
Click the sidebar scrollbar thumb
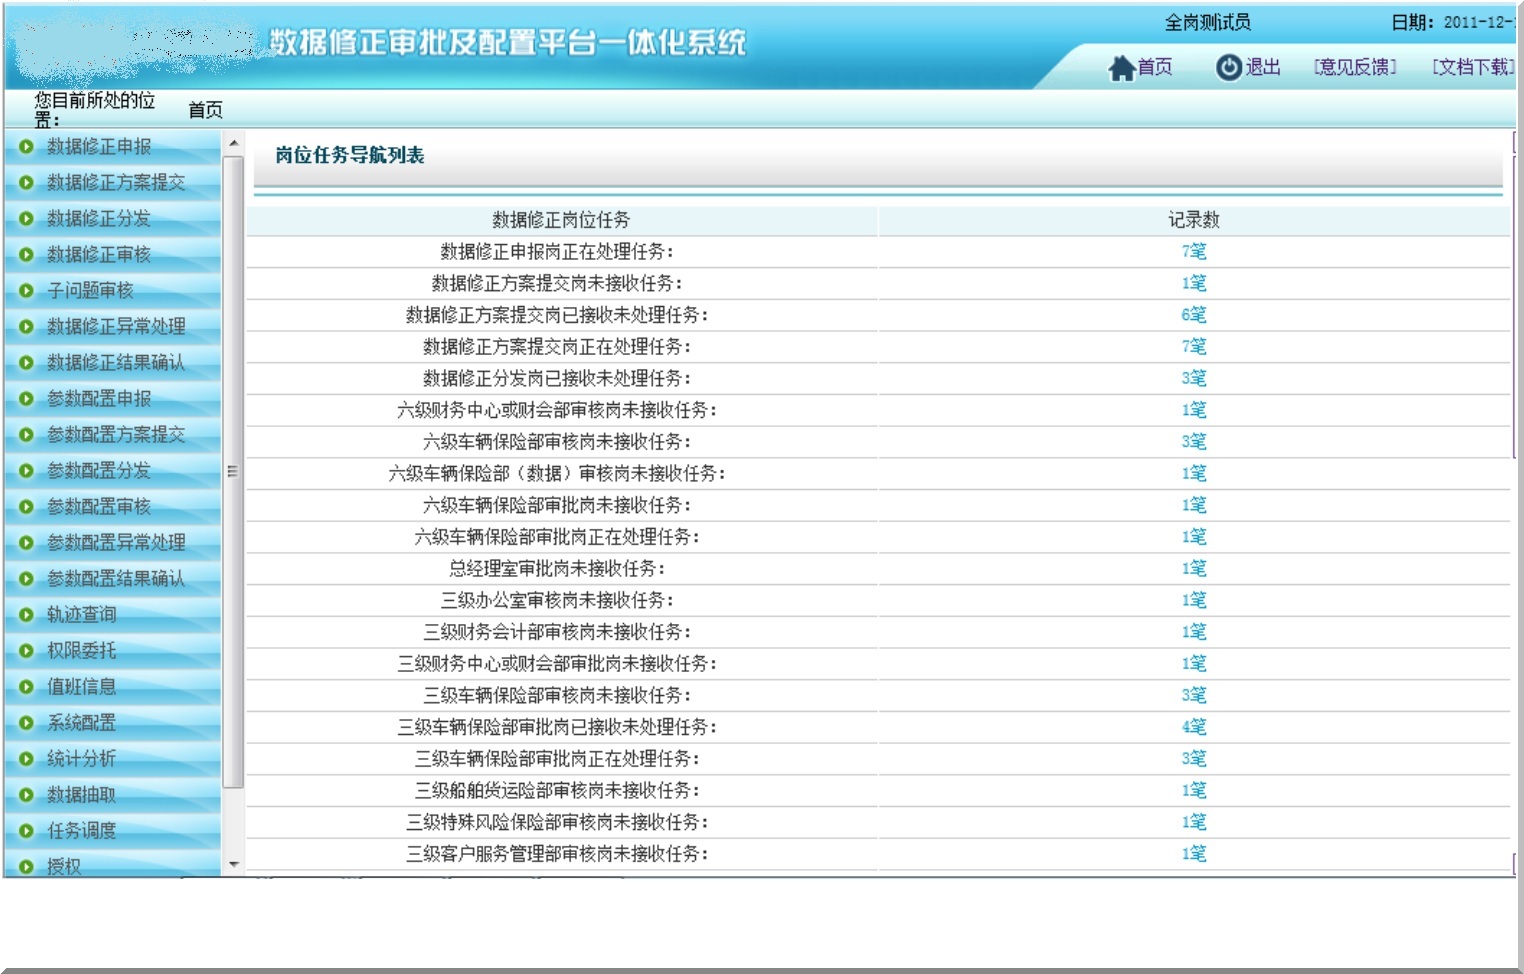tap(233, 471)
